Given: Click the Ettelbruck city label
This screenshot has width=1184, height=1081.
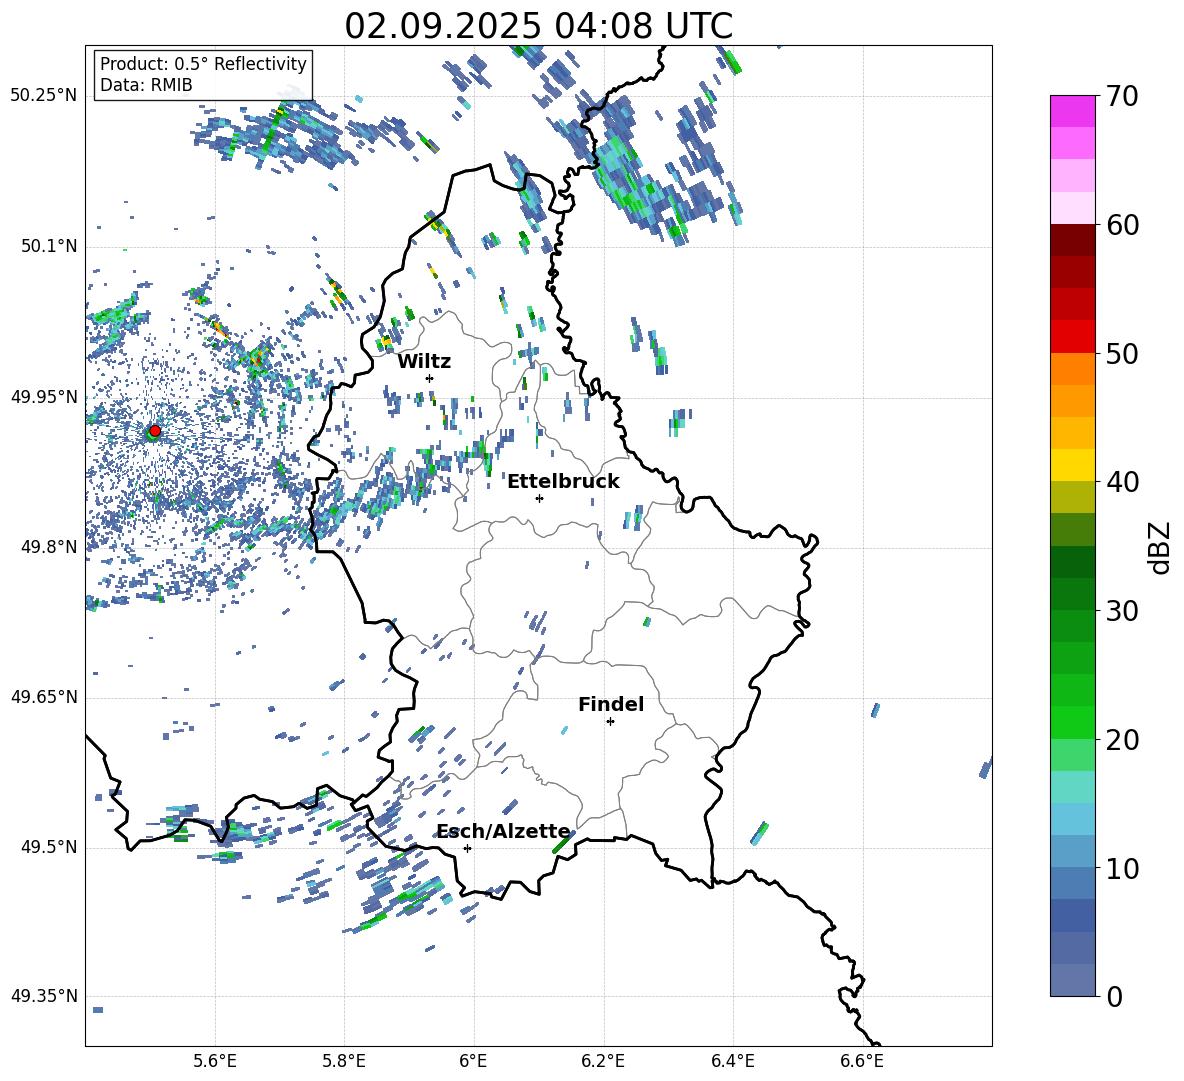Looking at the screenshot, I should [x=563, y=482].
